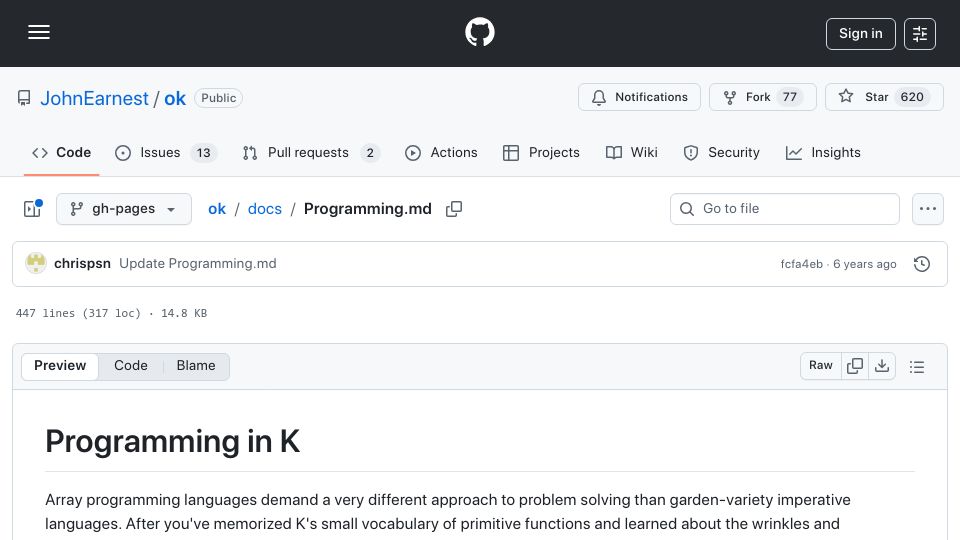Open the Issues tab
The height and width of the screenshot is (540, 960).
point(165,152)
